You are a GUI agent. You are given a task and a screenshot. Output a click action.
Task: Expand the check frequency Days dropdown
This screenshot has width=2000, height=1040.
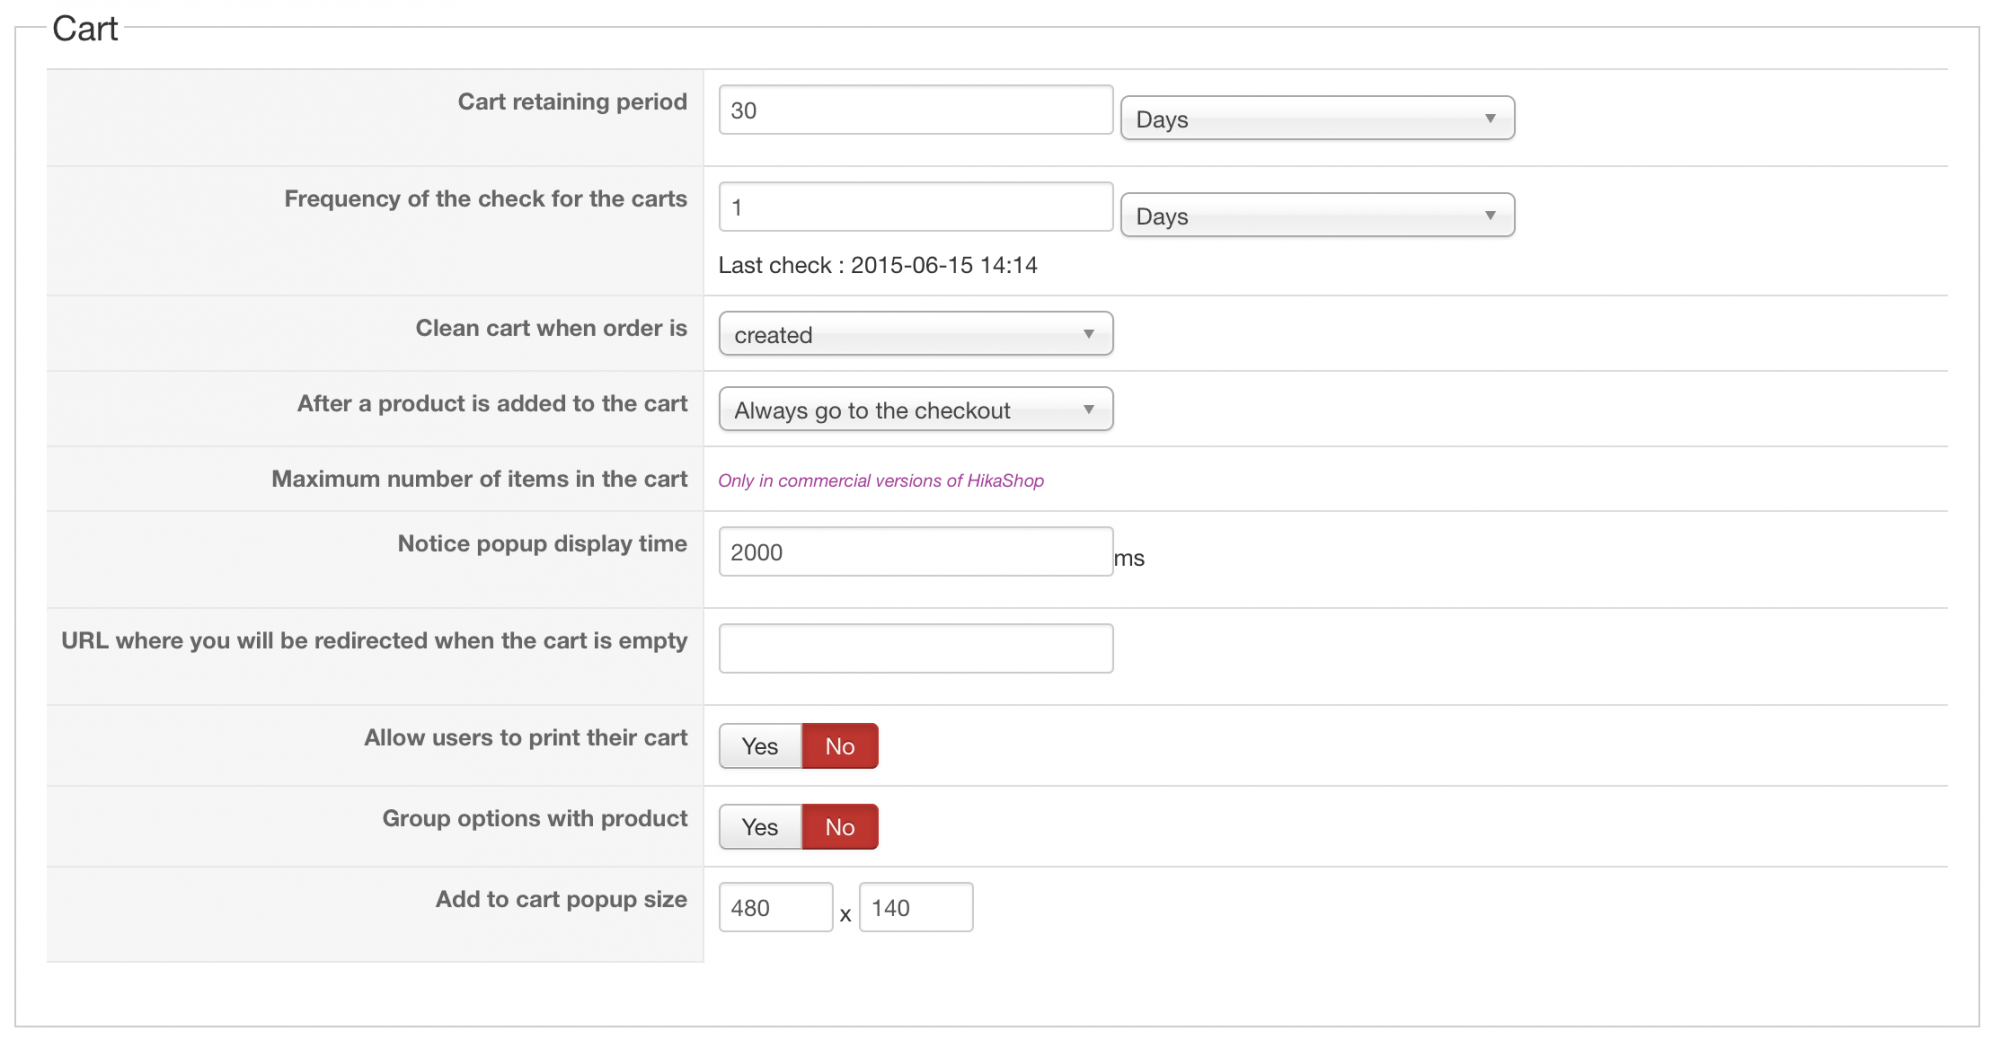(1317, 215)
